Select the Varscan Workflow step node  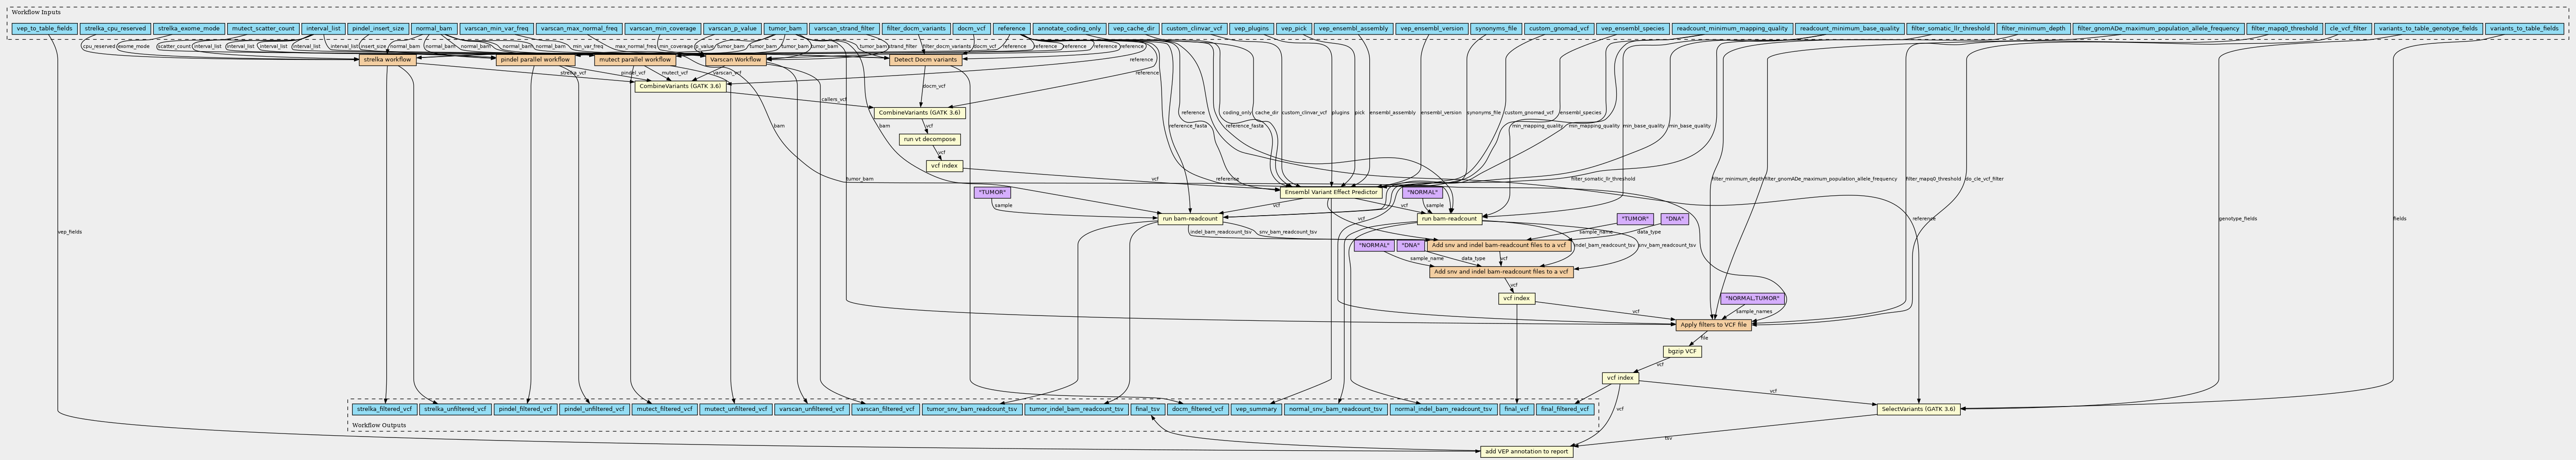click(736, 60)
